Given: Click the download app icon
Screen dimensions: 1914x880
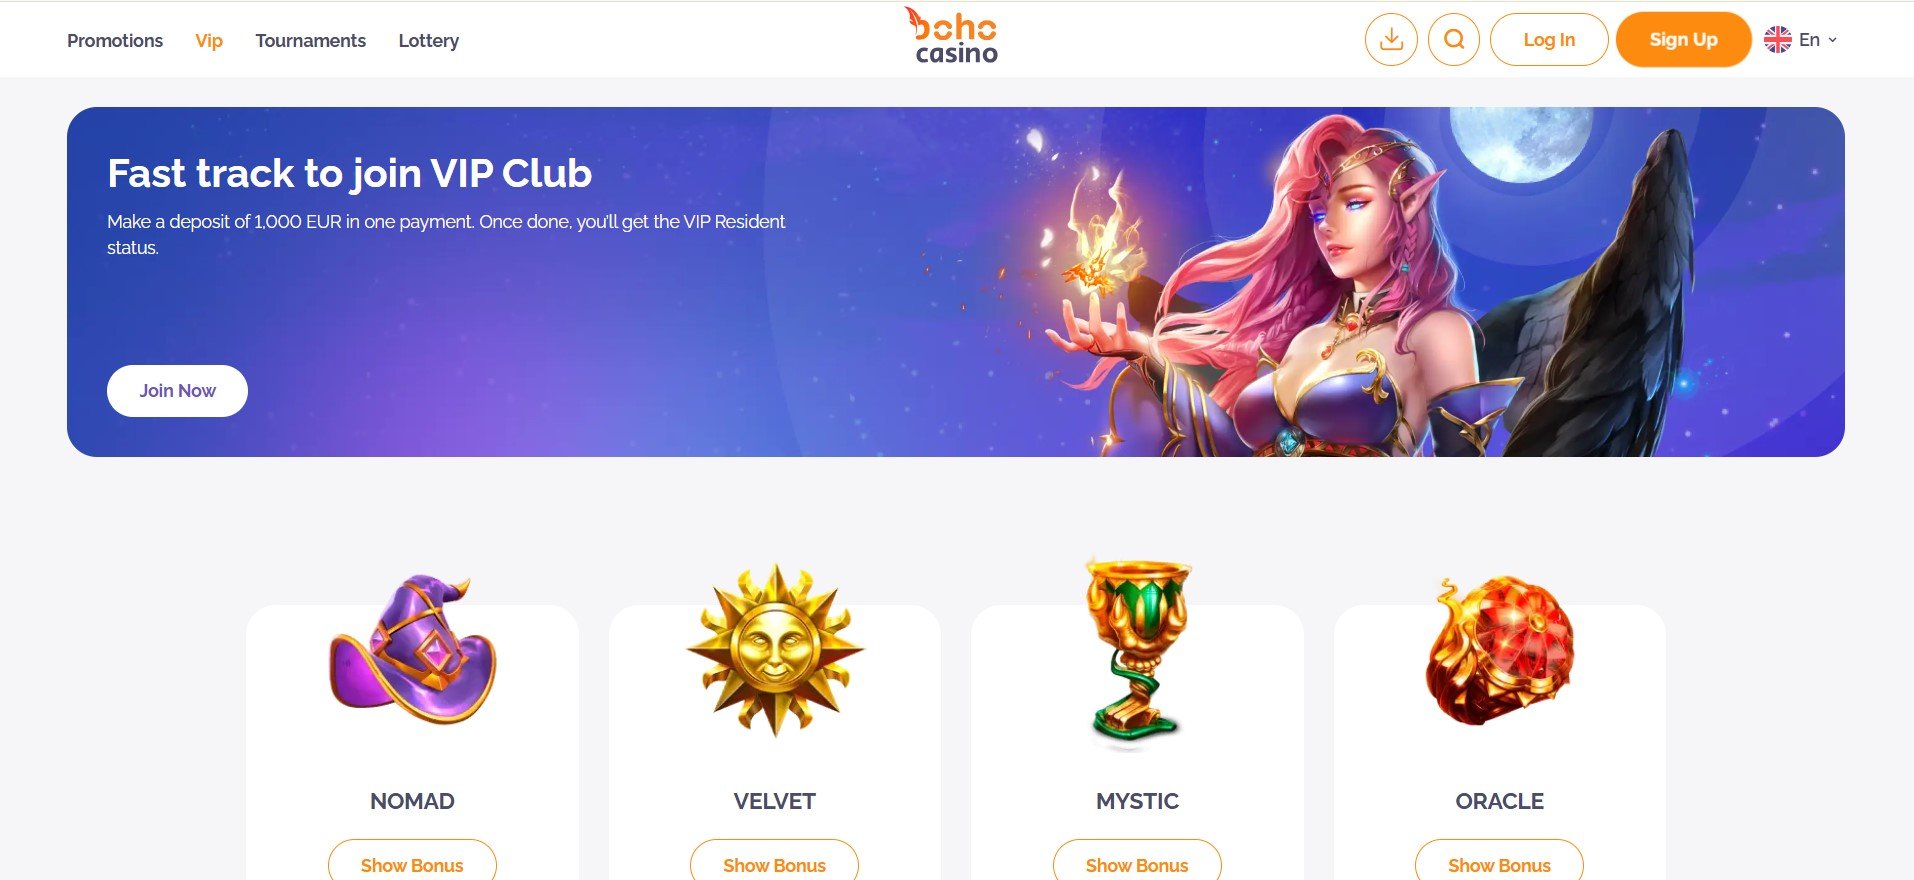Looking at the screenshot, I should tap(1390, 40).
